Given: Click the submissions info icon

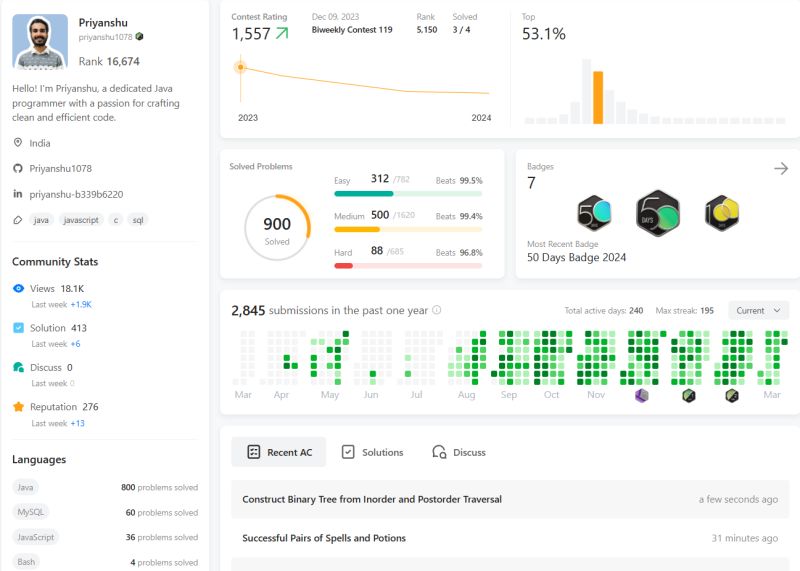Looking at the screenshot, I should point(437,310).
